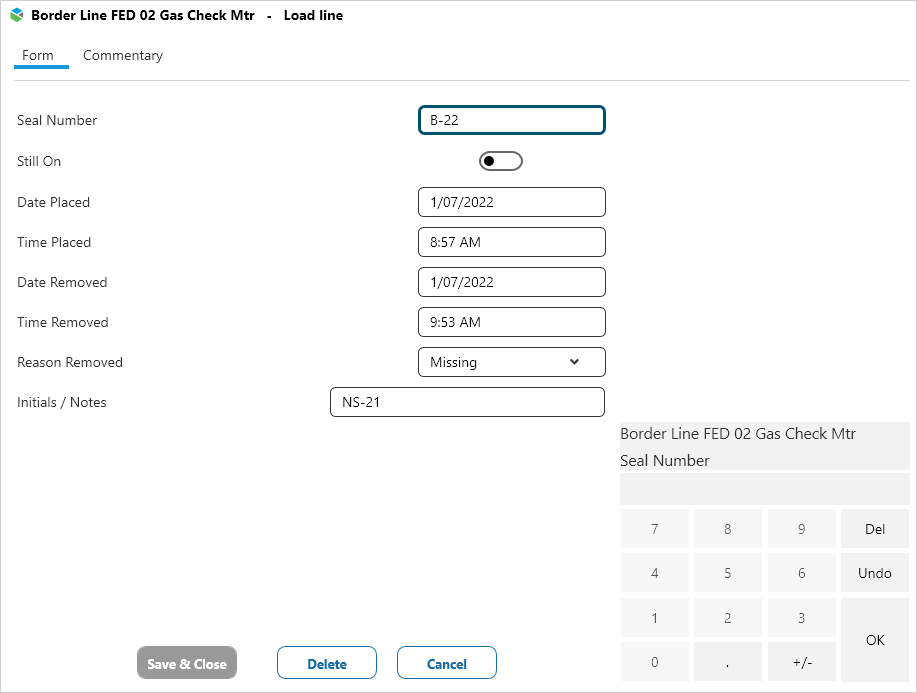
Task: Focus the Seal Number input field
Action: 511,120
